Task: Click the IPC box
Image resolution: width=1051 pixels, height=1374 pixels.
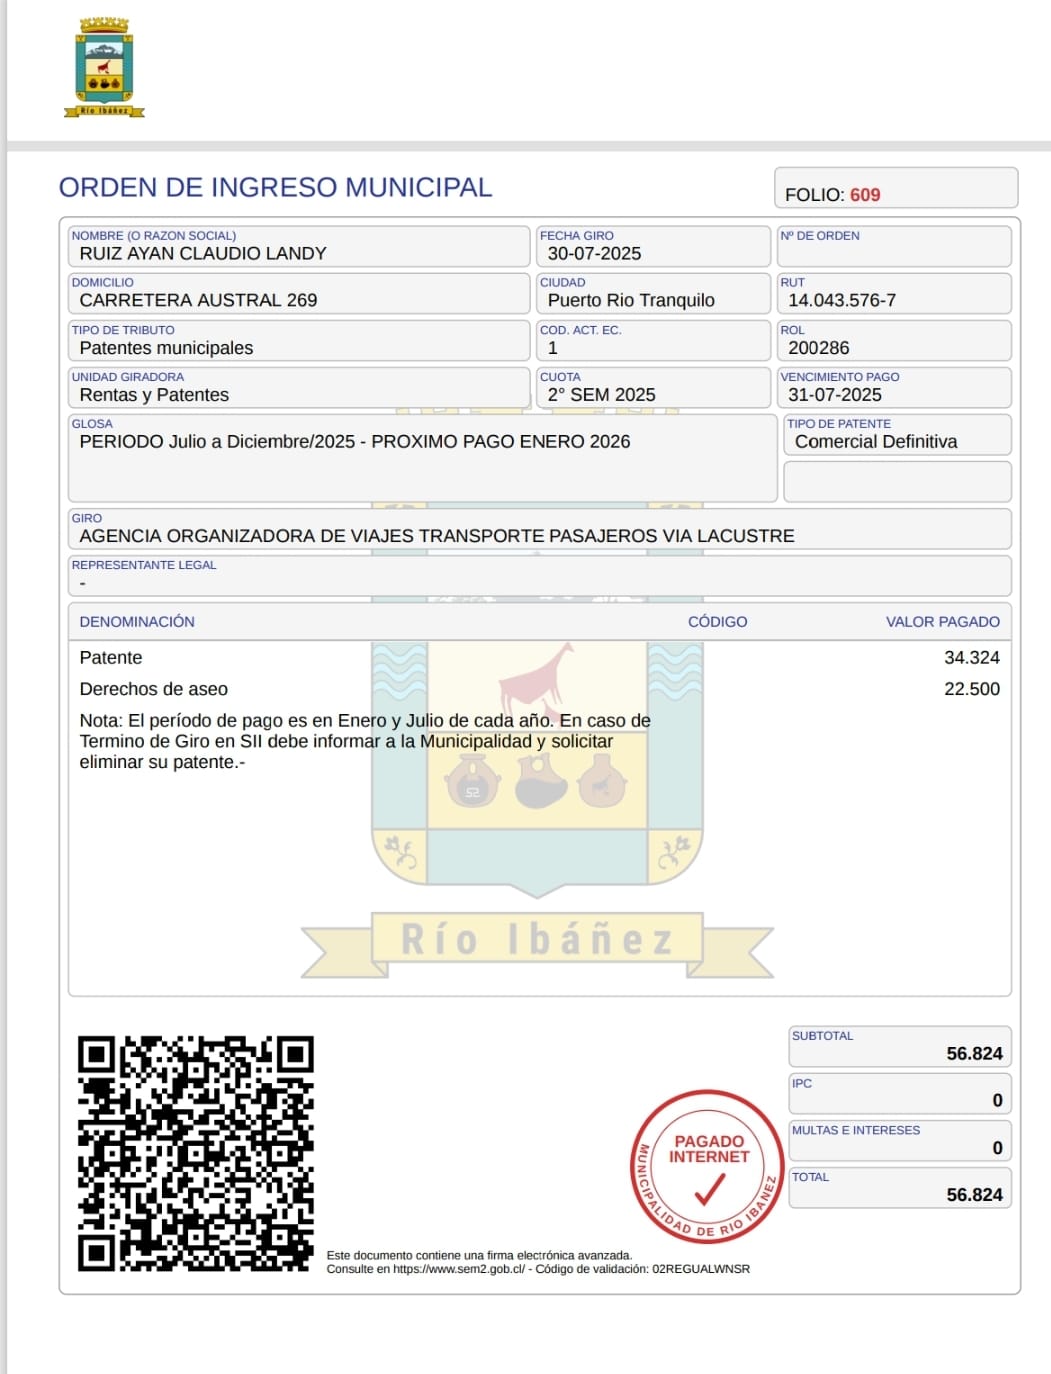Action: [x=900, y=1093]
